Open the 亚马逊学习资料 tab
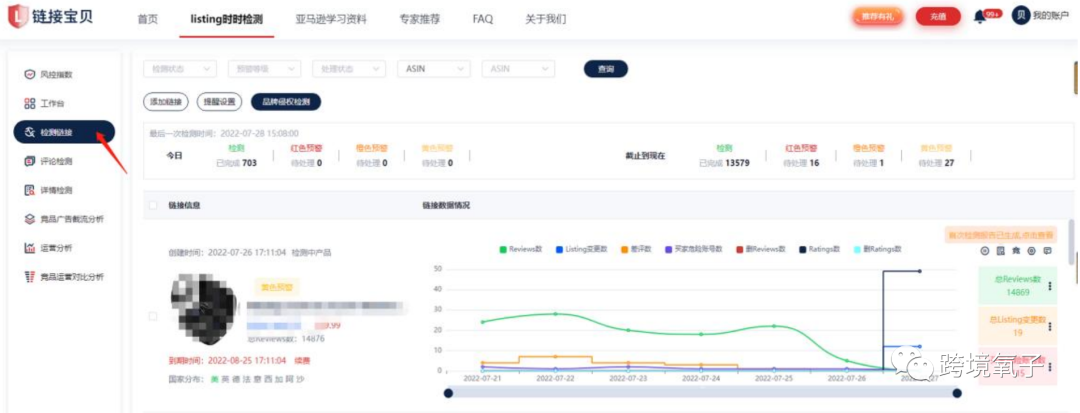The width and height of the screenshot is (1080, 413). pyautogui.click(x=331, y=19)
